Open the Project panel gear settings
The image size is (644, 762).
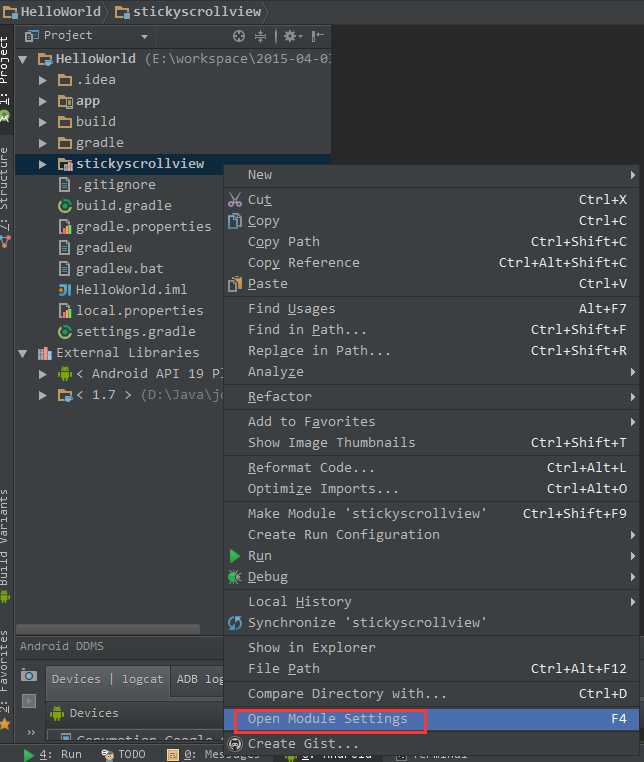click(x=290, y=36)
